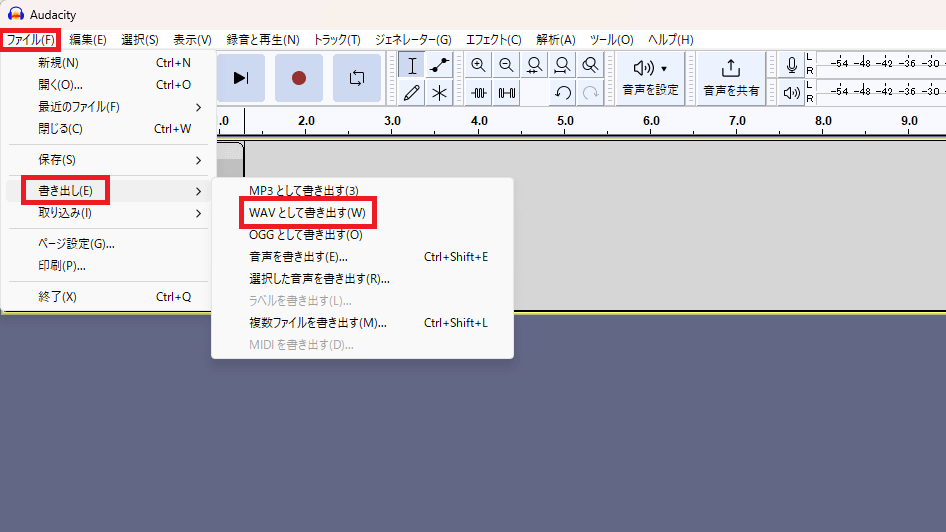Open the ジェネレーター(G) menu

coord(413,40)
